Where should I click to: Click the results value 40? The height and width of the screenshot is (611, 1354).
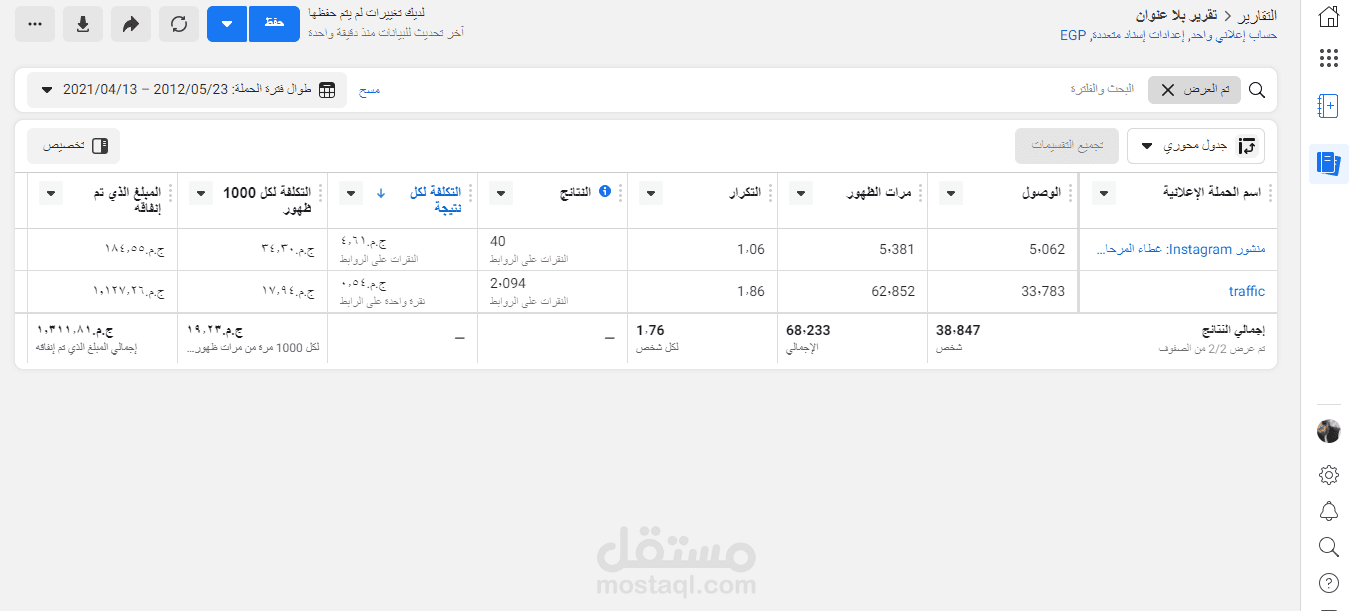[498, 241]
